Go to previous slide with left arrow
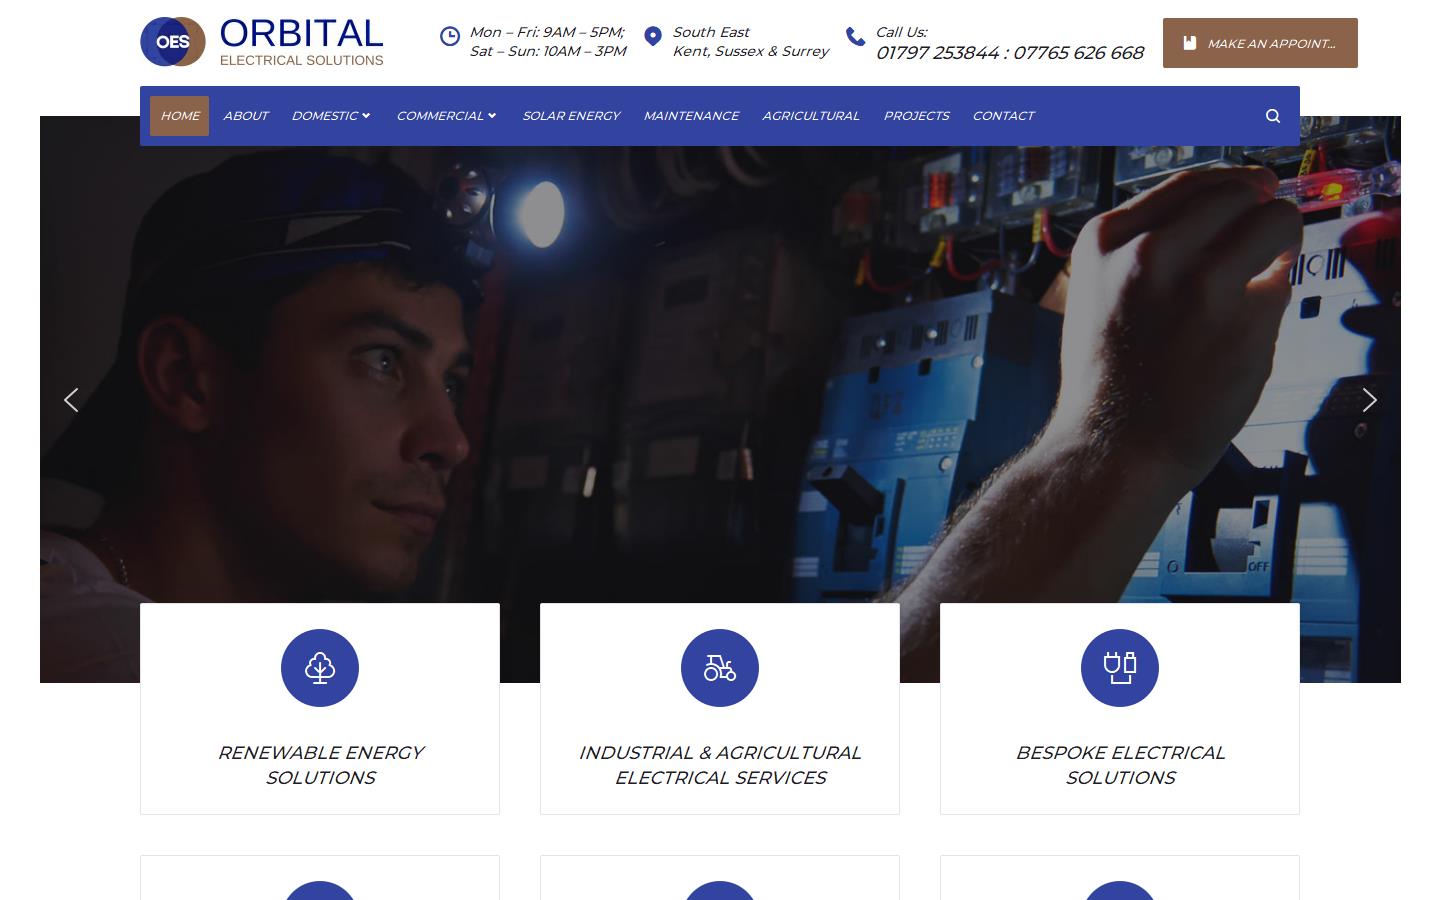The width and height of the screenshot is (1440, 900). pos(71,400)
